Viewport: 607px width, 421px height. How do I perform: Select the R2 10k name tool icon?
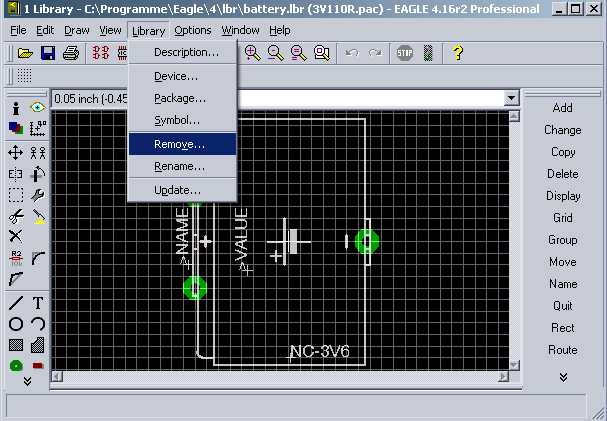point(16,258)
